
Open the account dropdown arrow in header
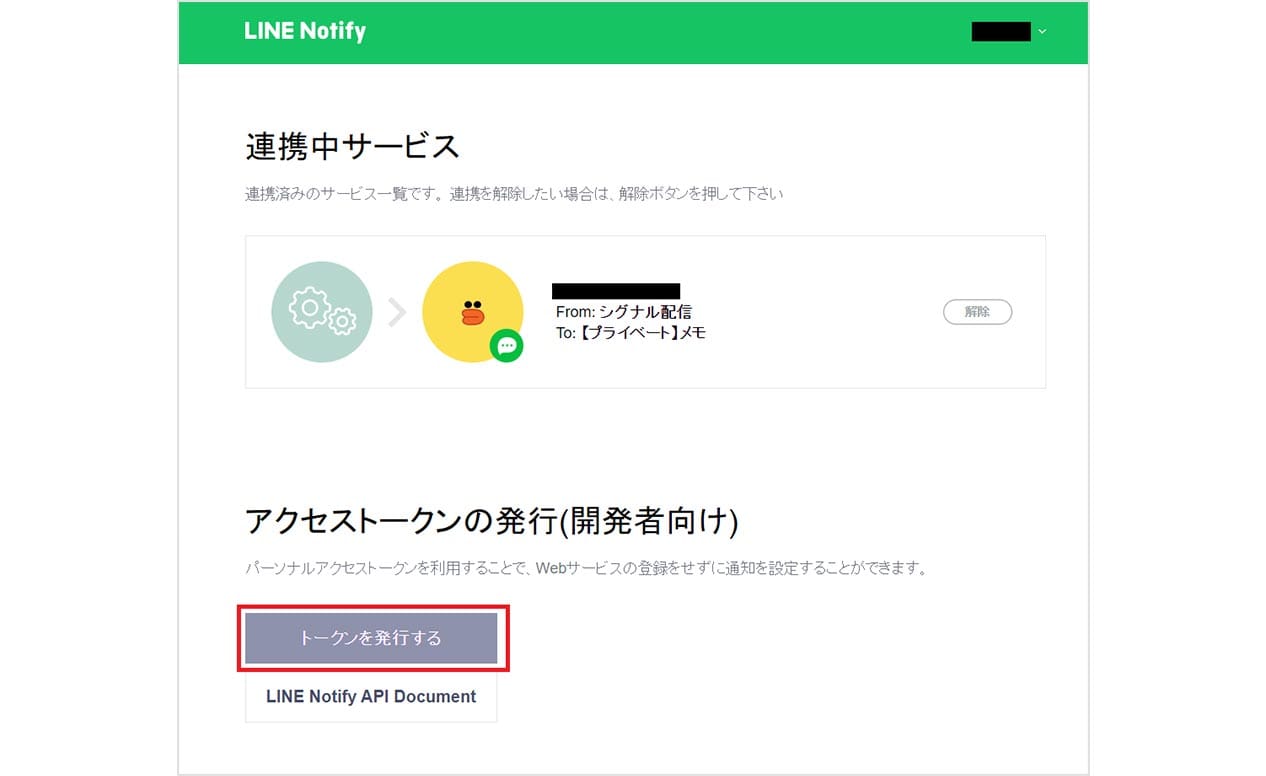1042,32
